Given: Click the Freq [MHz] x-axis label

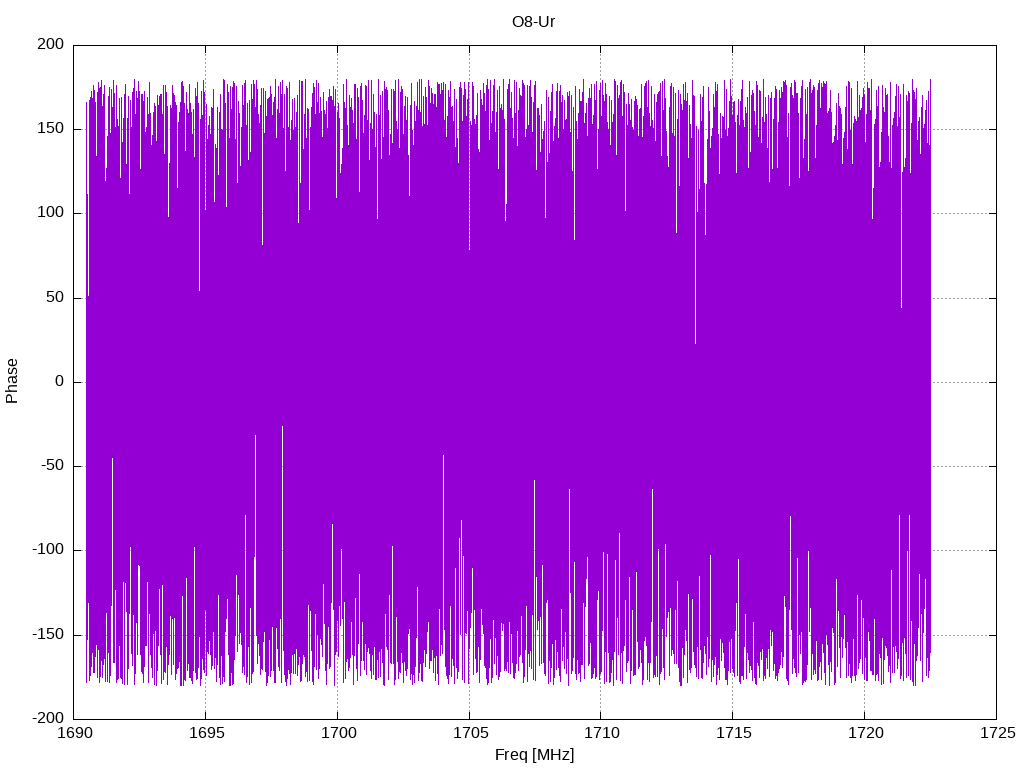Looking at the screenshot, I should (x=534, y=754).
